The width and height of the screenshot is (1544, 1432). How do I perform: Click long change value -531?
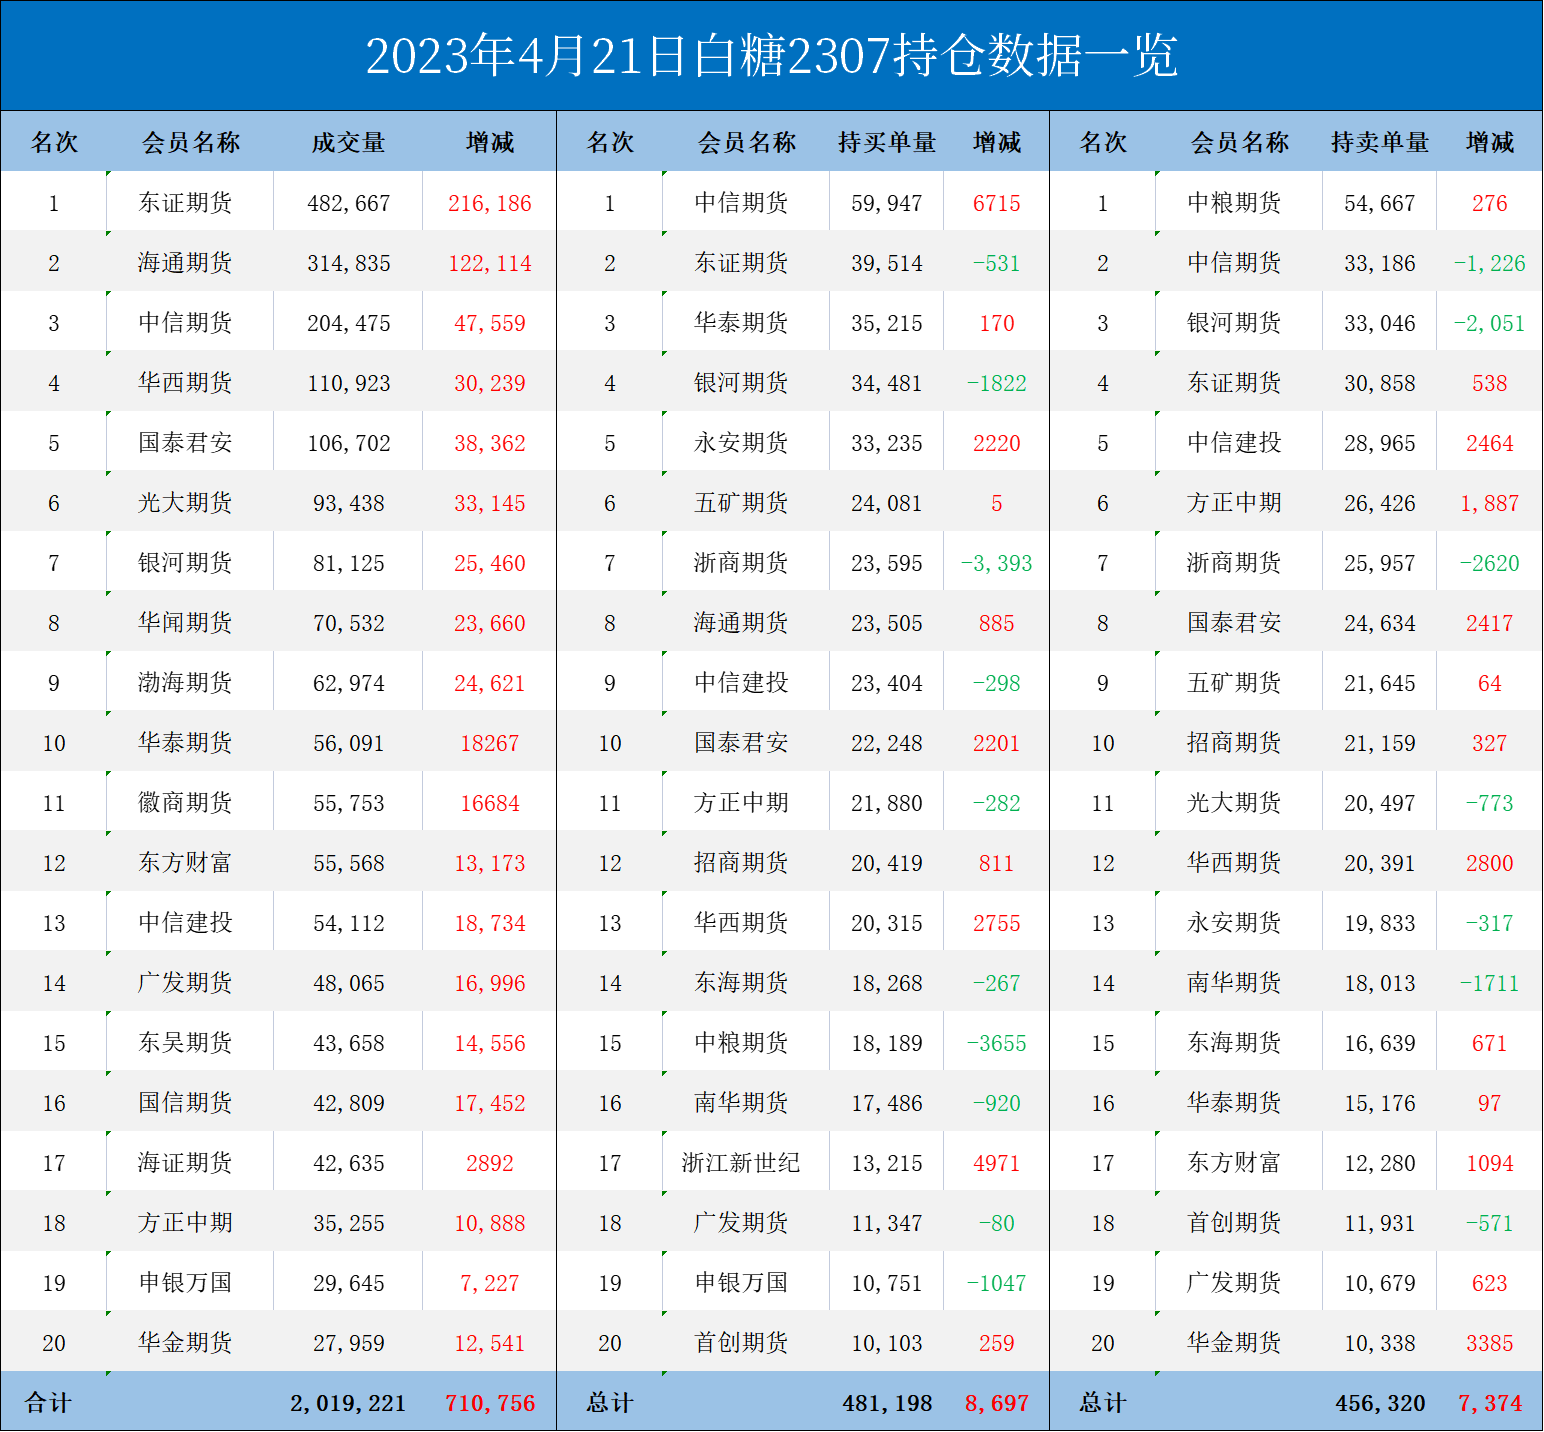pos(997,263)
